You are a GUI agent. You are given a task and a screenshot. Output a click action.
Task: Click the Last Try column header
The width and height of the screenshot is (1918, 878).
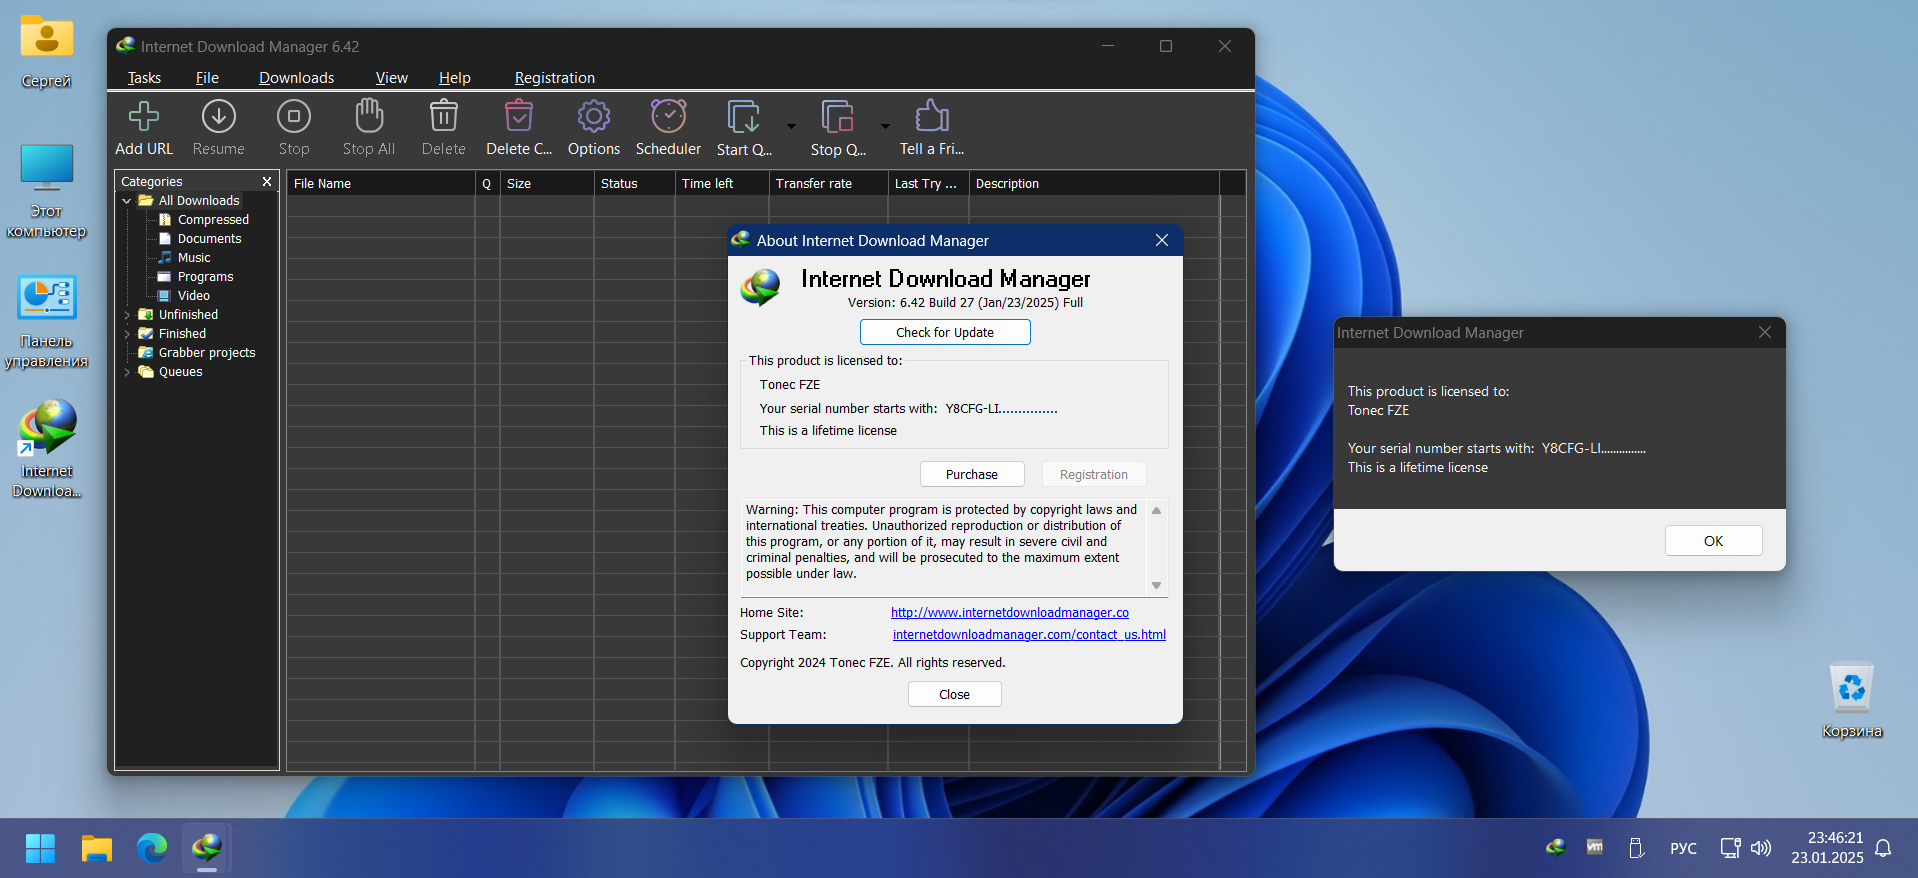point(928,184)
